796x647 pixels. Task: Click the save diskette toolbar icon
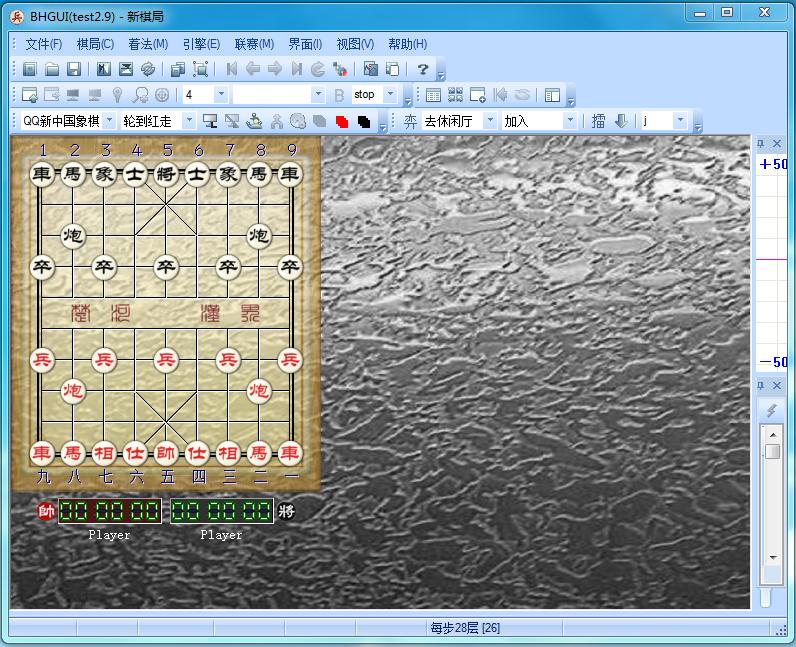pyautogui.click(x=74, y=69)
